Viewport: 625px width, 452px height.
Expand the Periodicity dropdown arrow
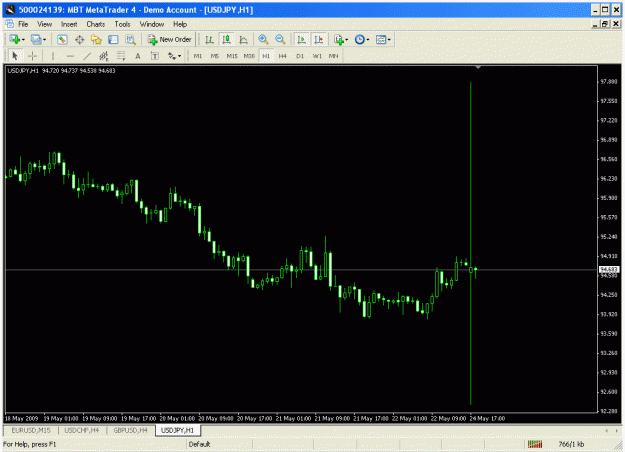tap(368, 39)
